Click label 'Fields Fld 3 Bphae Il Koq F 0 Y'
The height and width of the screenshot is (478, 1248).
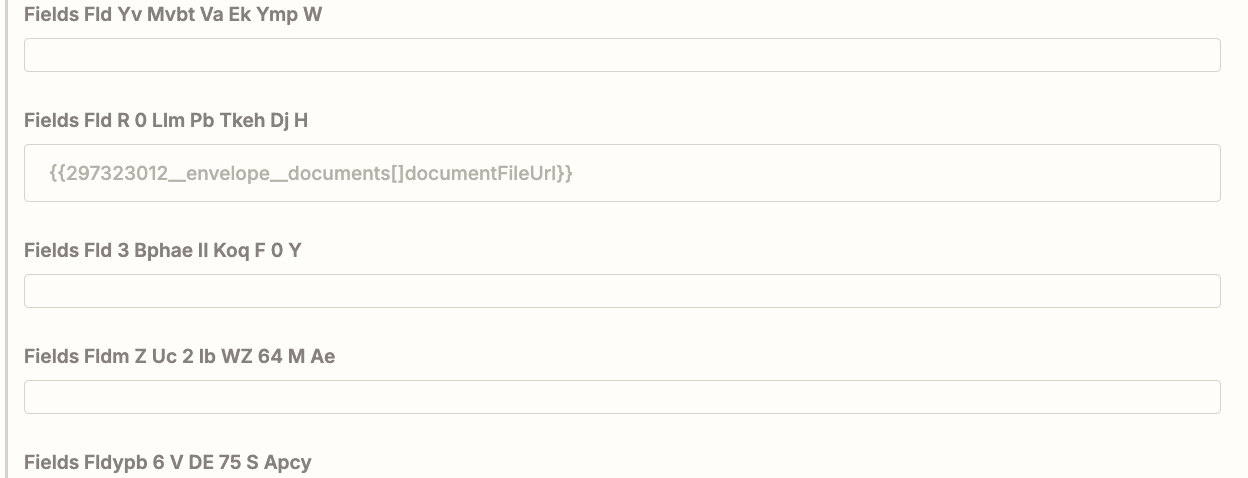(x=162, y=250)
